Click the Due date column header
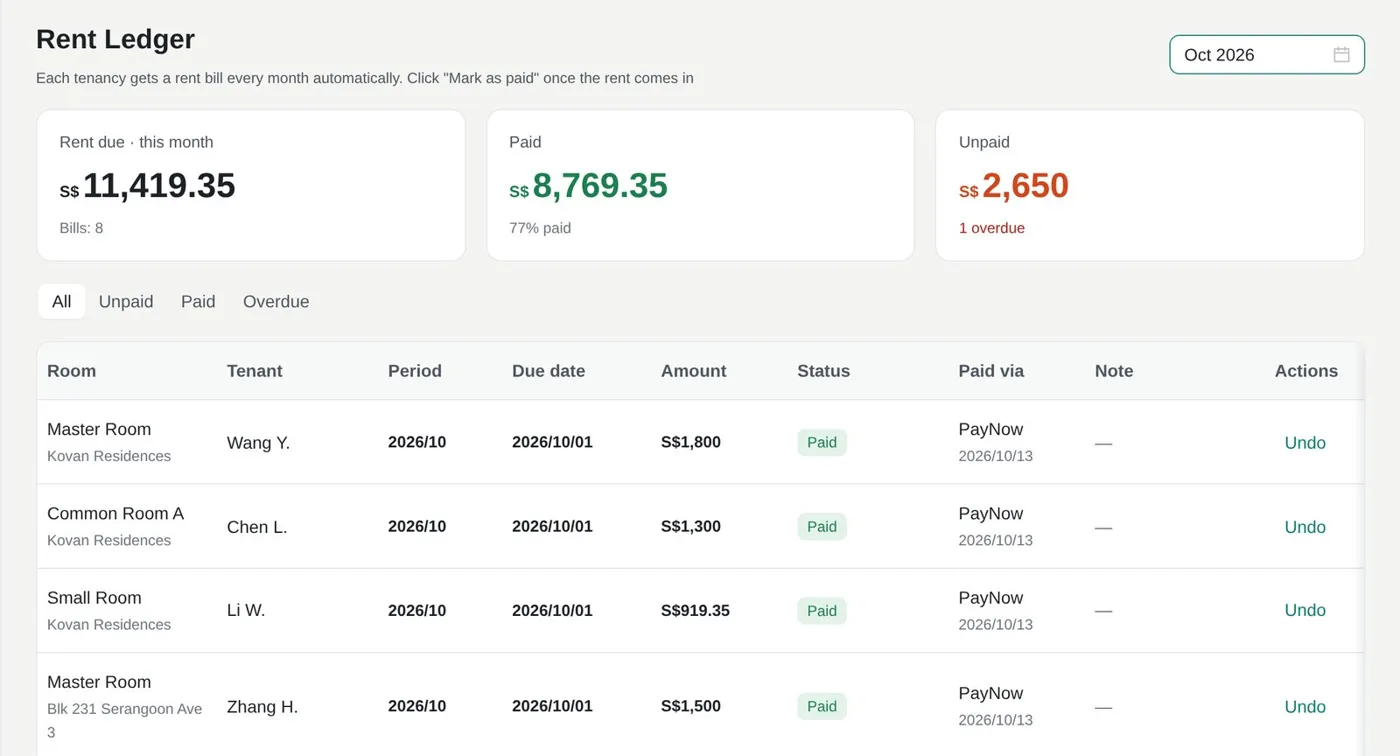This screenshot has width=1400, height=756. click(x=549, y=371)
